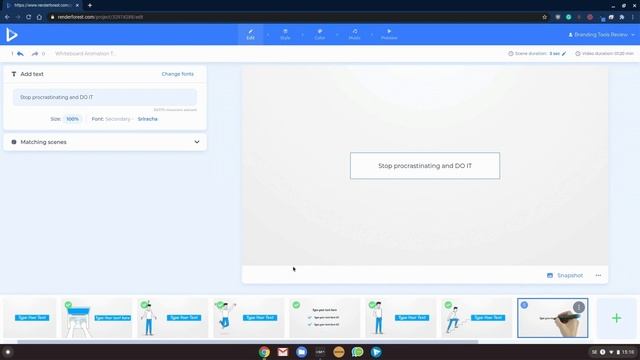
Task: Open the Preview tab
Action: (x=389, y=34)
